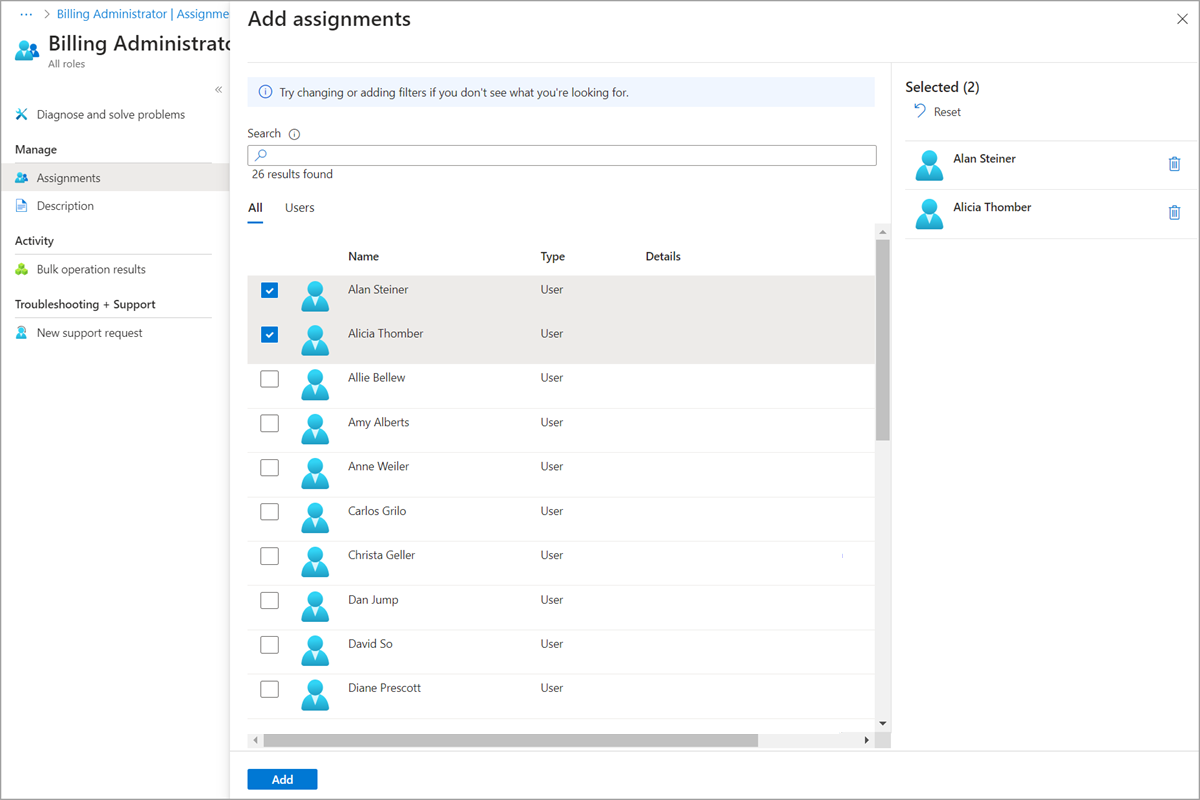Delete Alan Steiner from selected list

(x=1174, y=164)
